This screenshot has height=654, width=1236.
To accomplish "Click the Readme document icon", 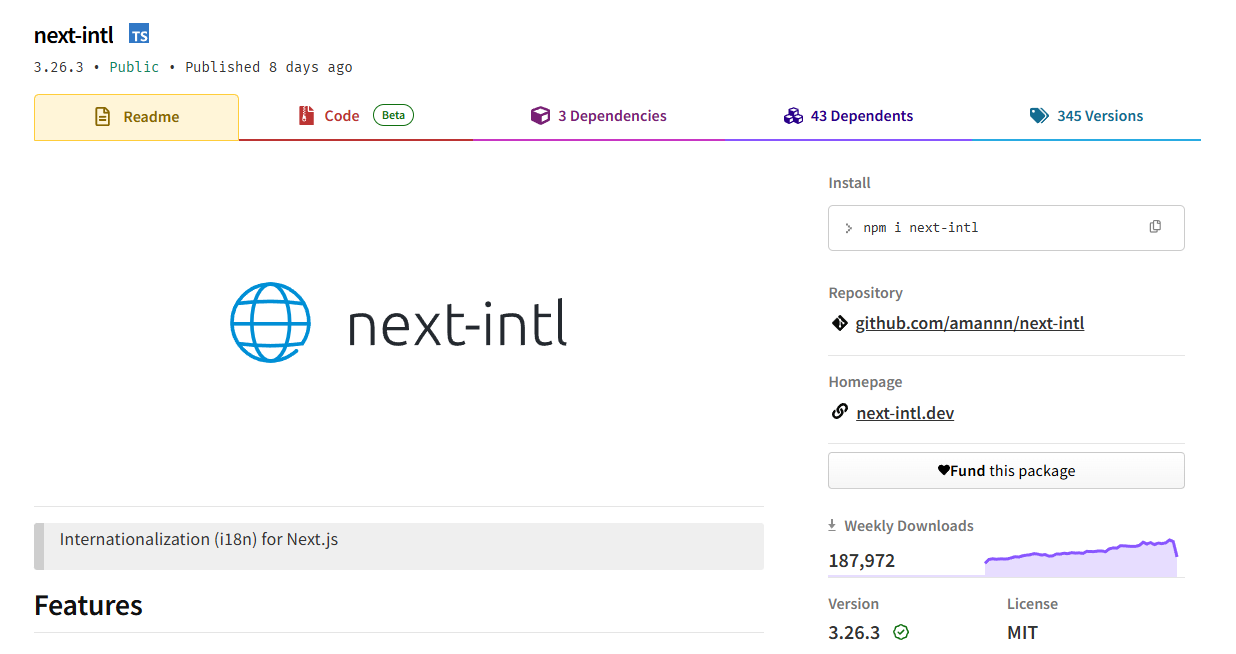I will (102, 117).
